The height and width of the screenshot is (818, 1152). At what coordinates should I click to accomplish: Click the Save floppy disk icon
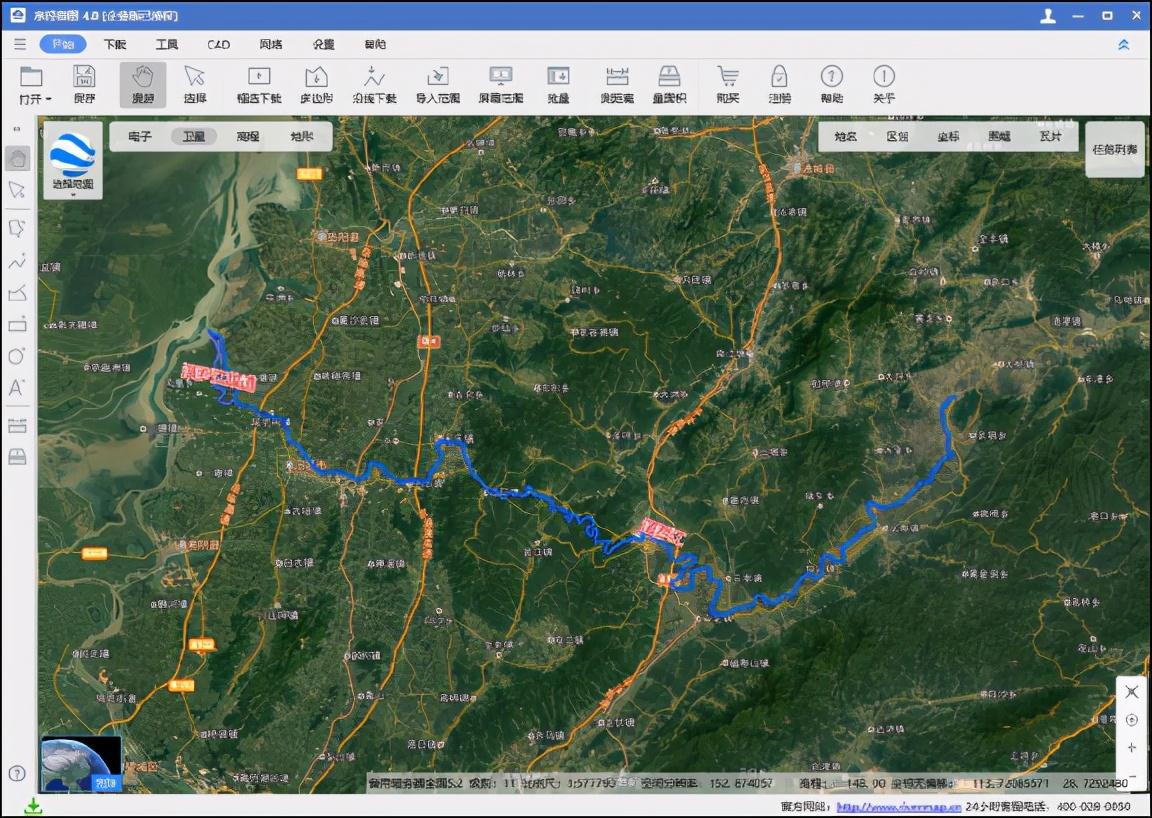tap(84, 76)
